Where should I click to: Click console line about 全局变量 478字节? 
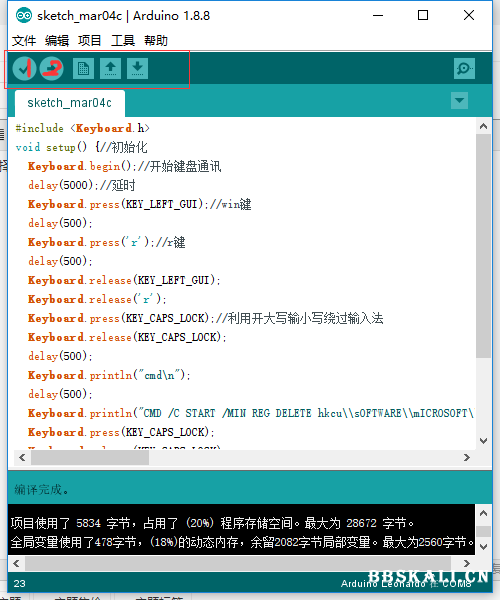tap(243, 542)
